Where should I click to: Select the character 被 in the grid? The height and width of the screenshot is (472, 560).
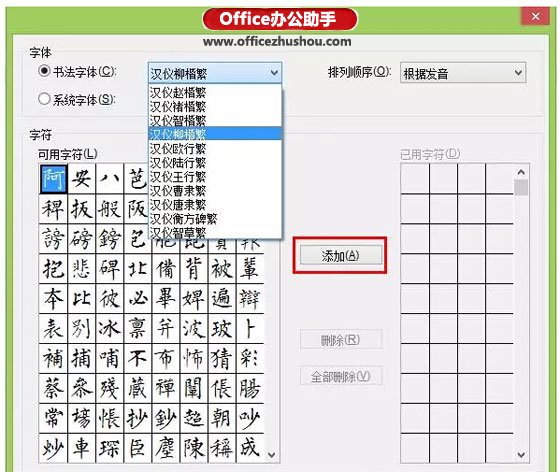[222, 269]
